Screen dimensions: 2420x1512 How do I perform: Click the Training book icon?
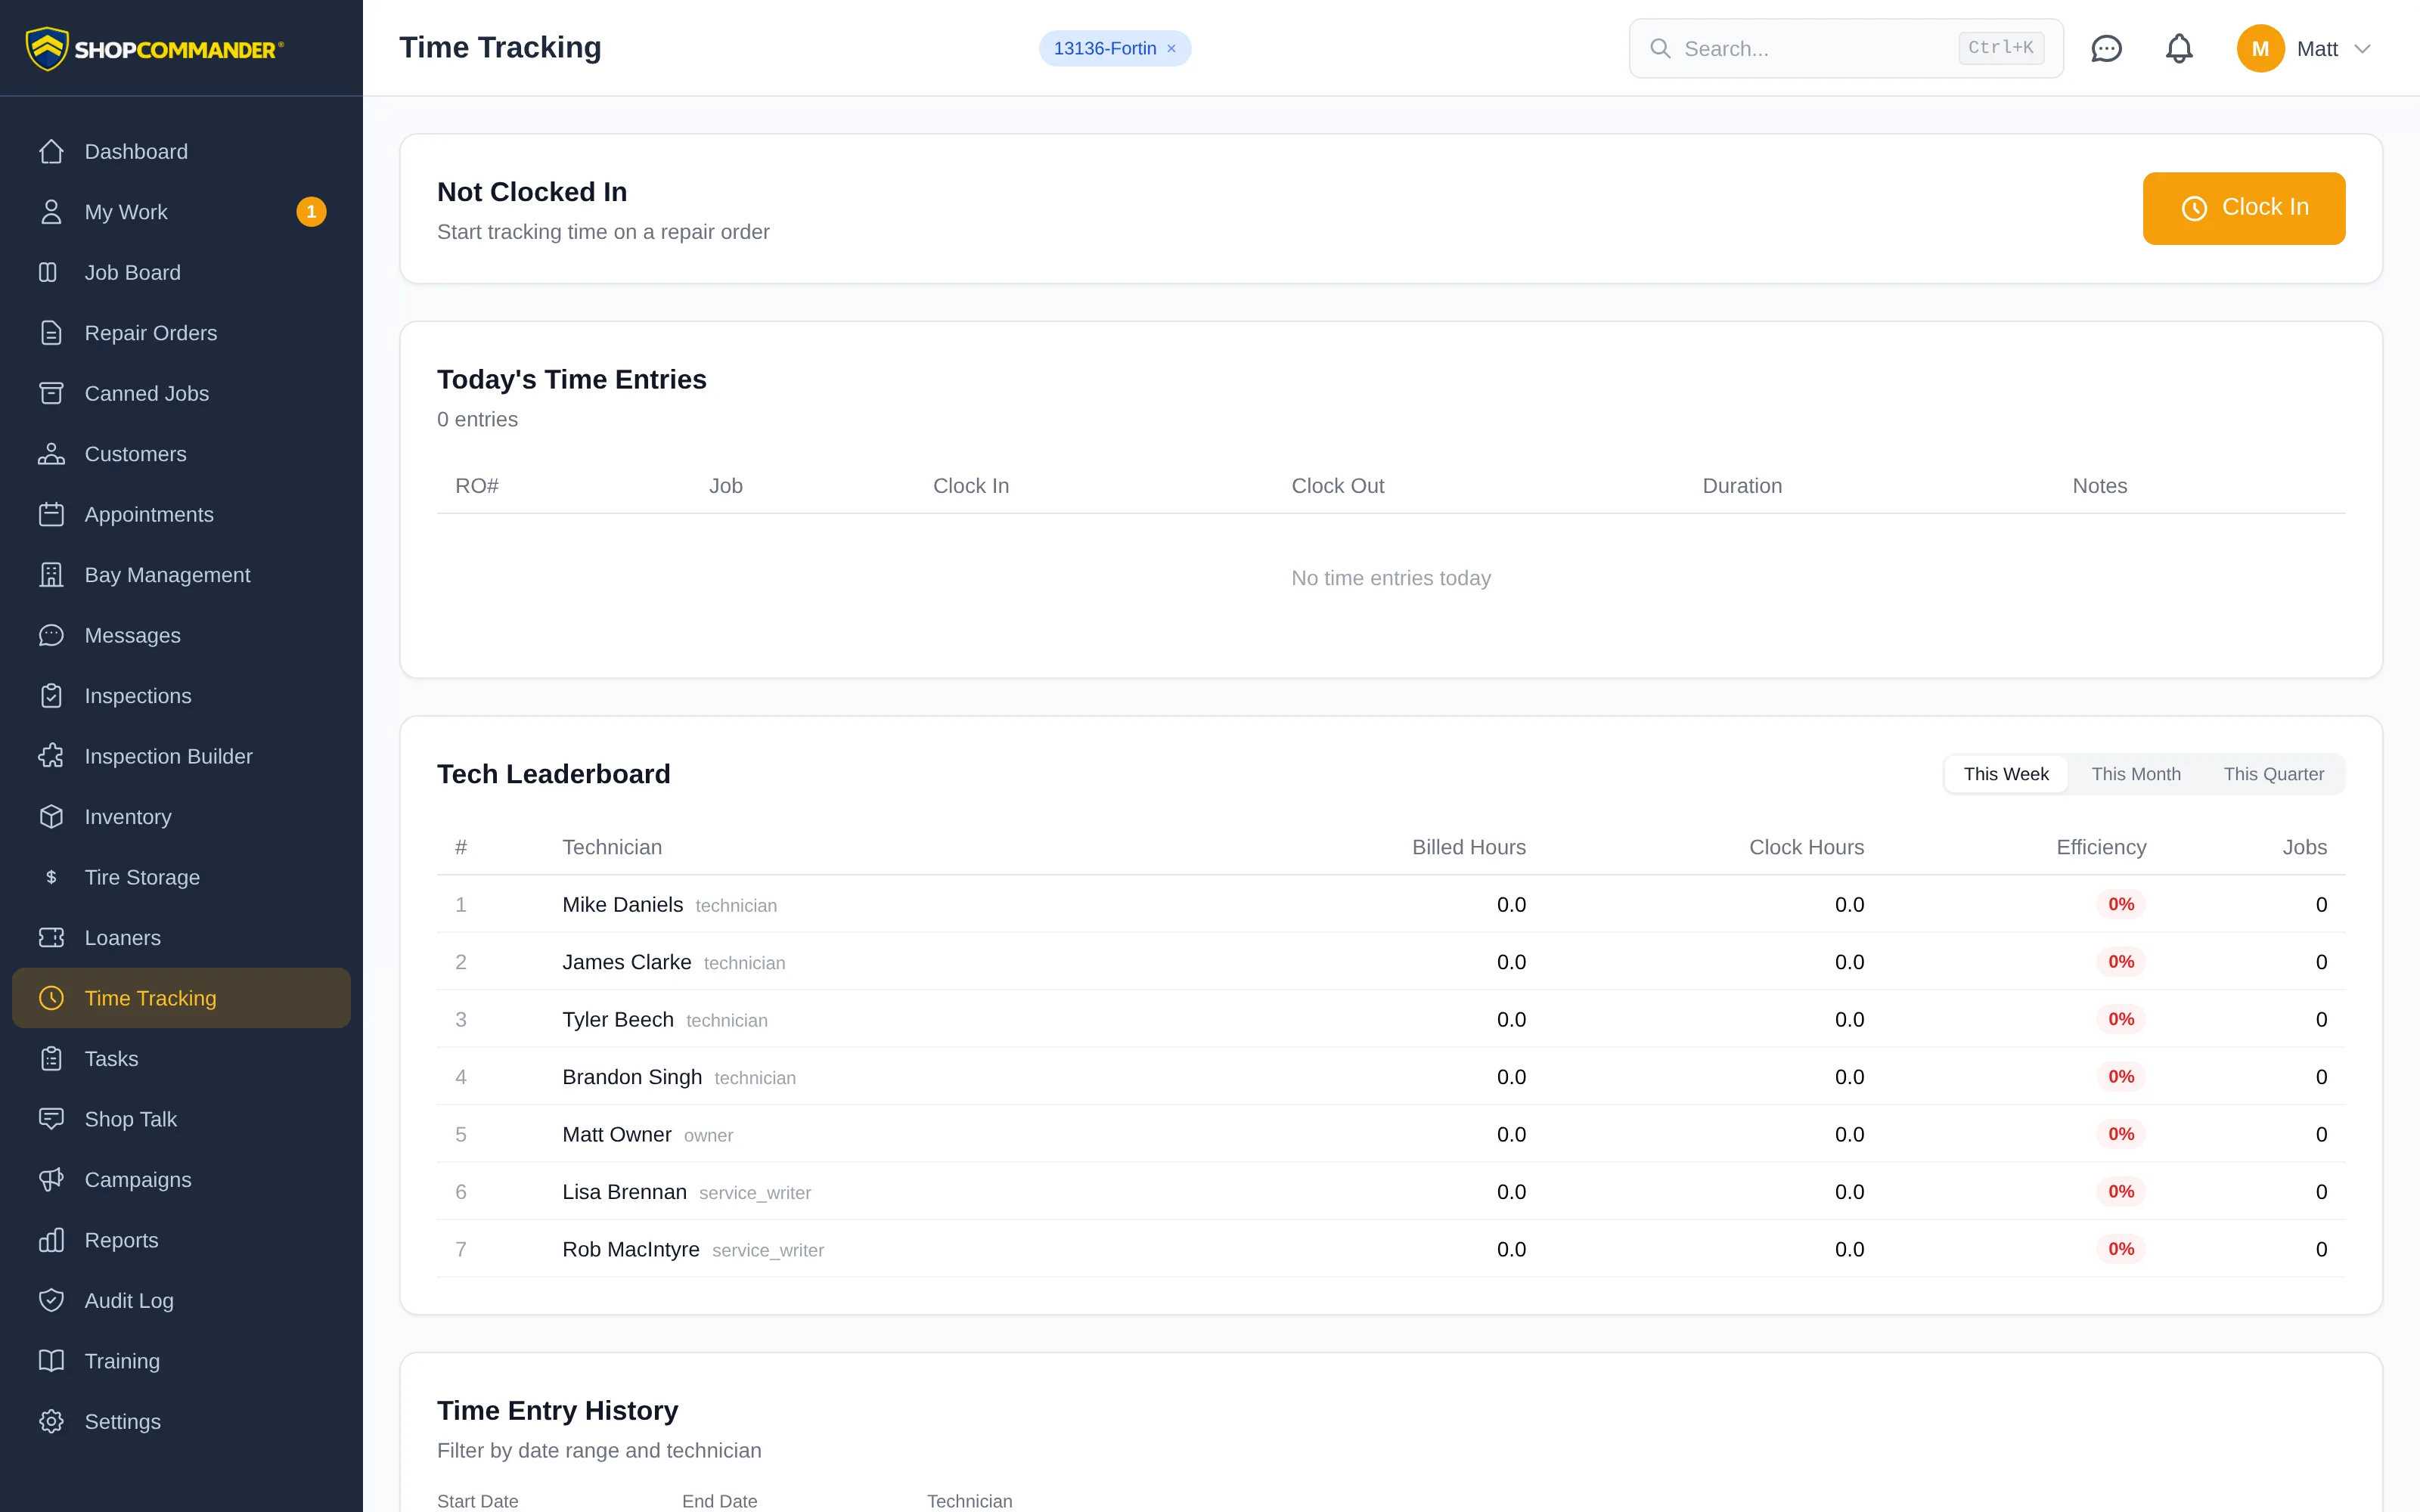[x=51, y=1361]
